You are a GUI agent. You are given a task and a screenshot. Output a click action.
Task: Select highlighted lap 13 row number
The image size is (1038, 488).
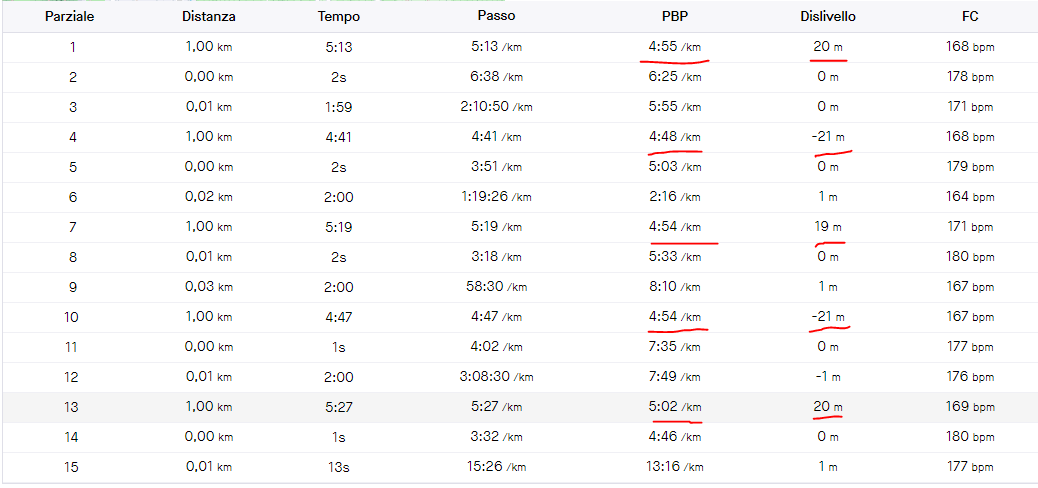72,407
